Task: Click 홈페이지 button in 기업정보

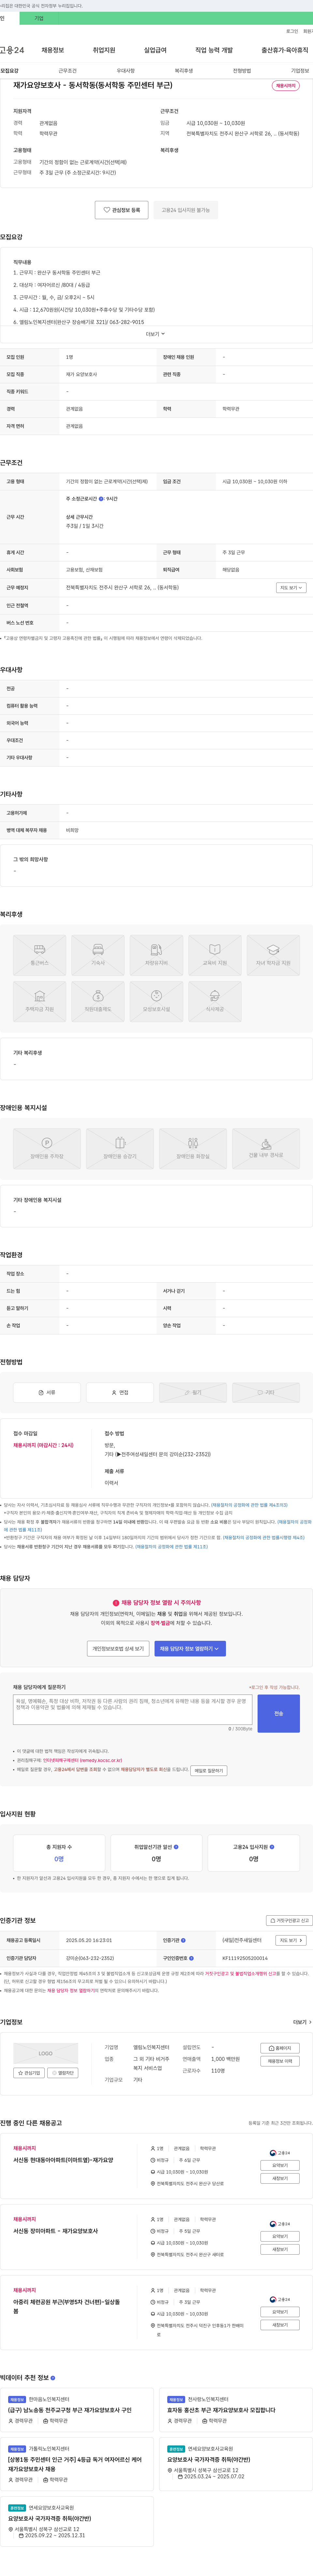Action: click(x=280, y=2048)
